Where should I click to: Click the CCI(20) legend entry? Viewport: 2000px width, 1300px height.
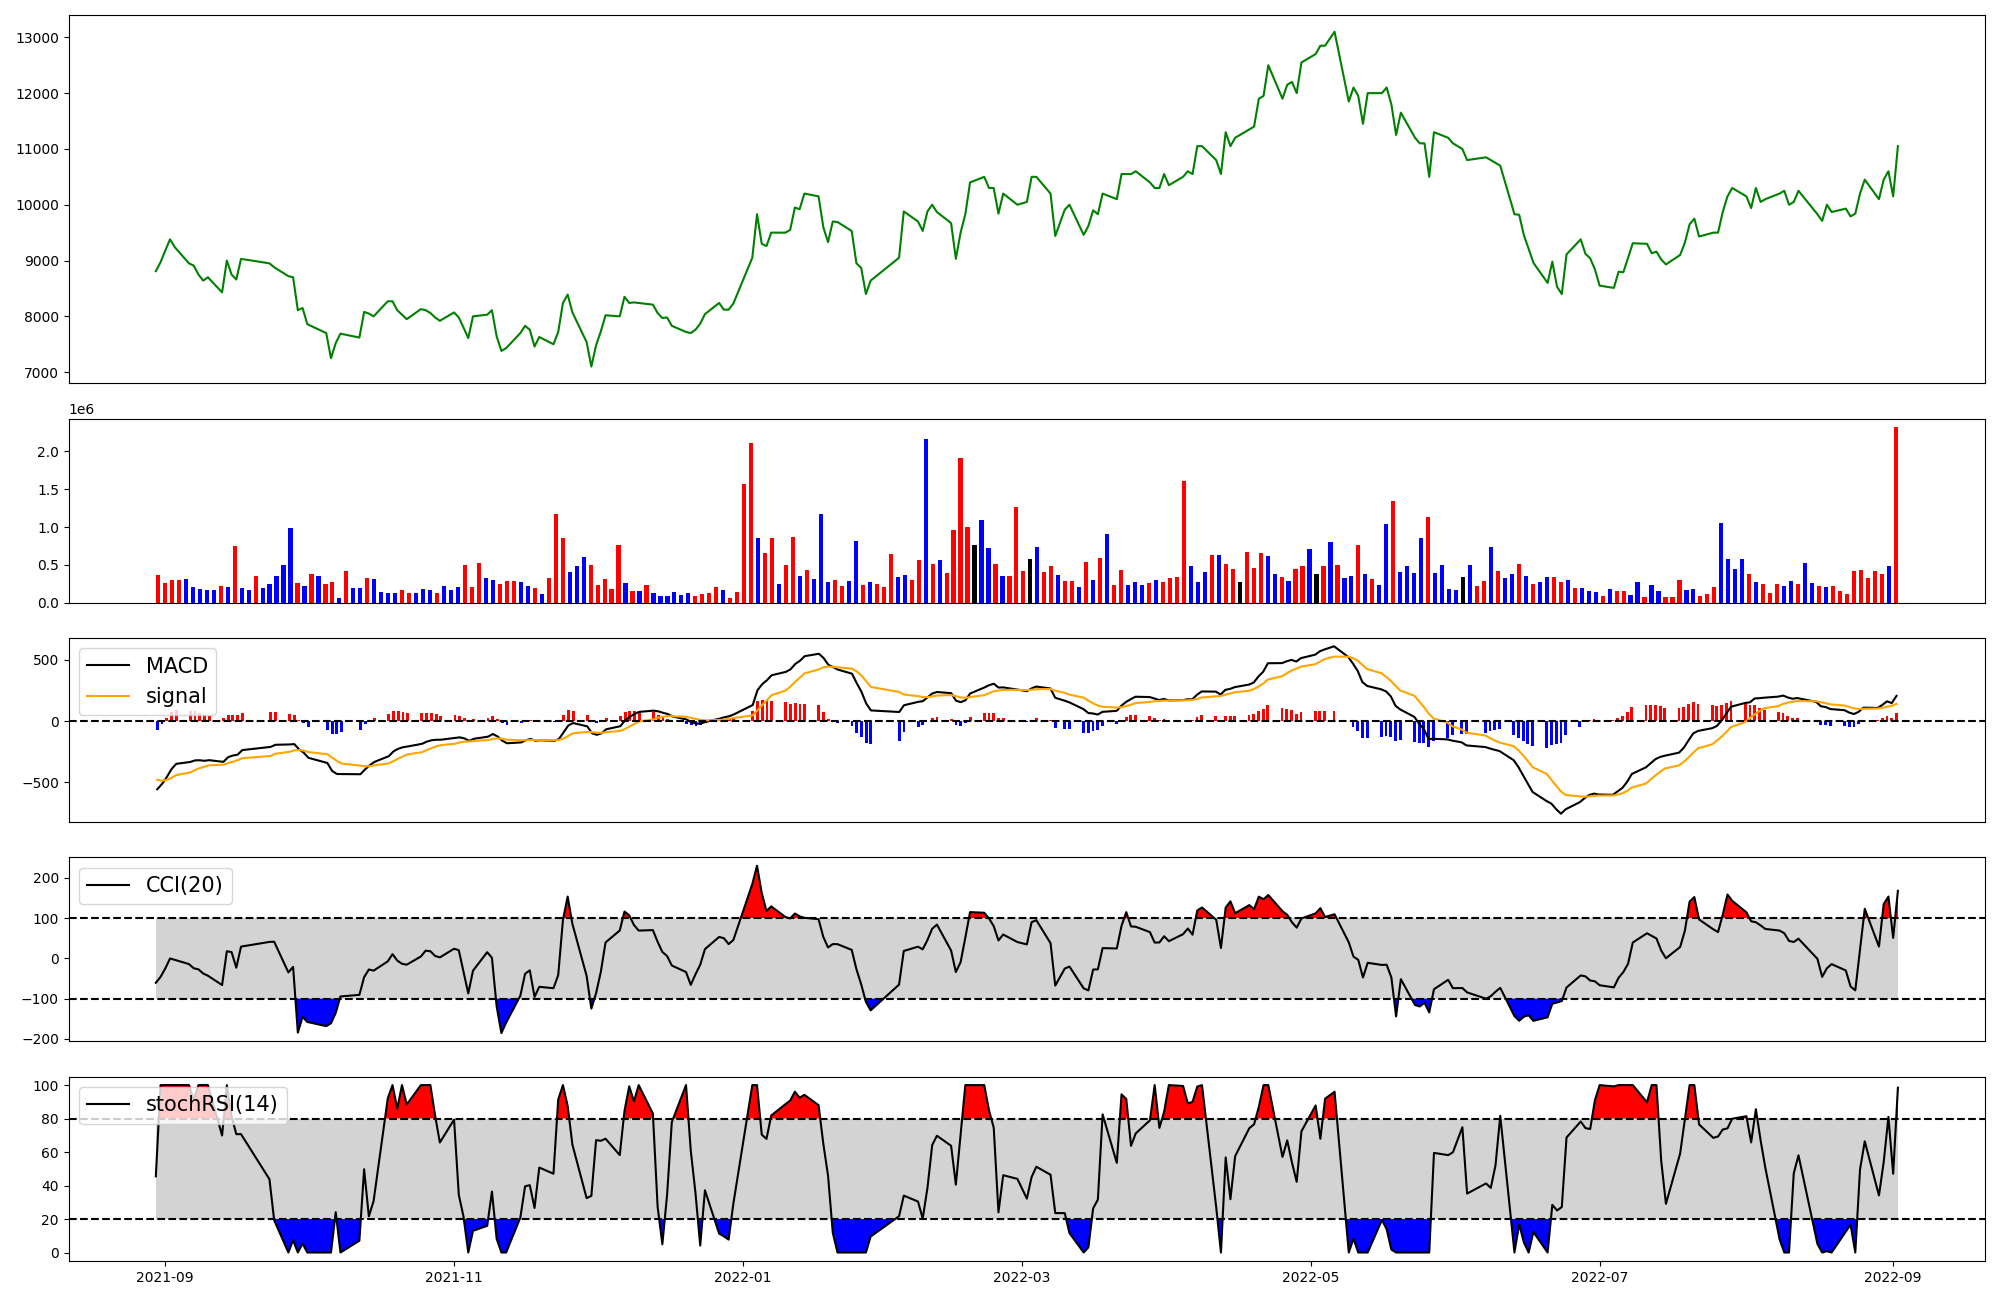tap(184, 885)
